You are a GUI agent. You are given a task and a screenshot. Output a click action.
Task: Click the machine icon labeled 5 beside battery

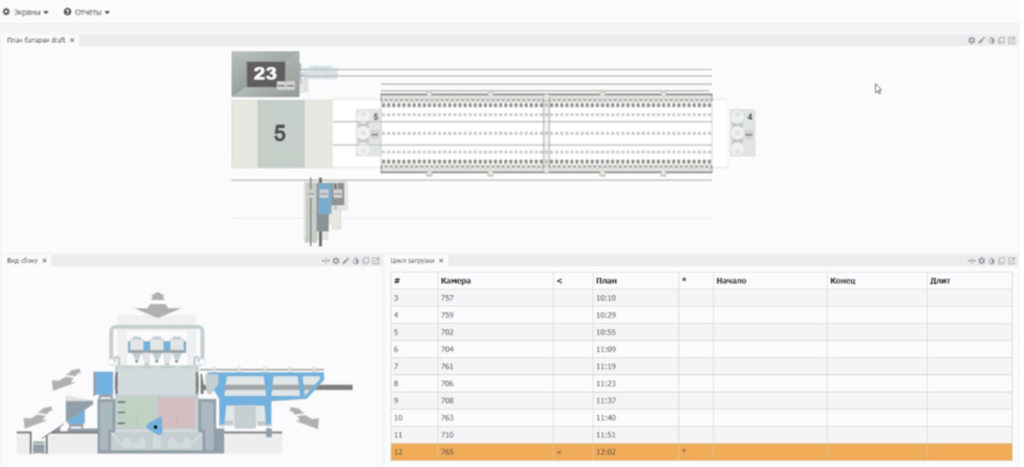(368, 133)
